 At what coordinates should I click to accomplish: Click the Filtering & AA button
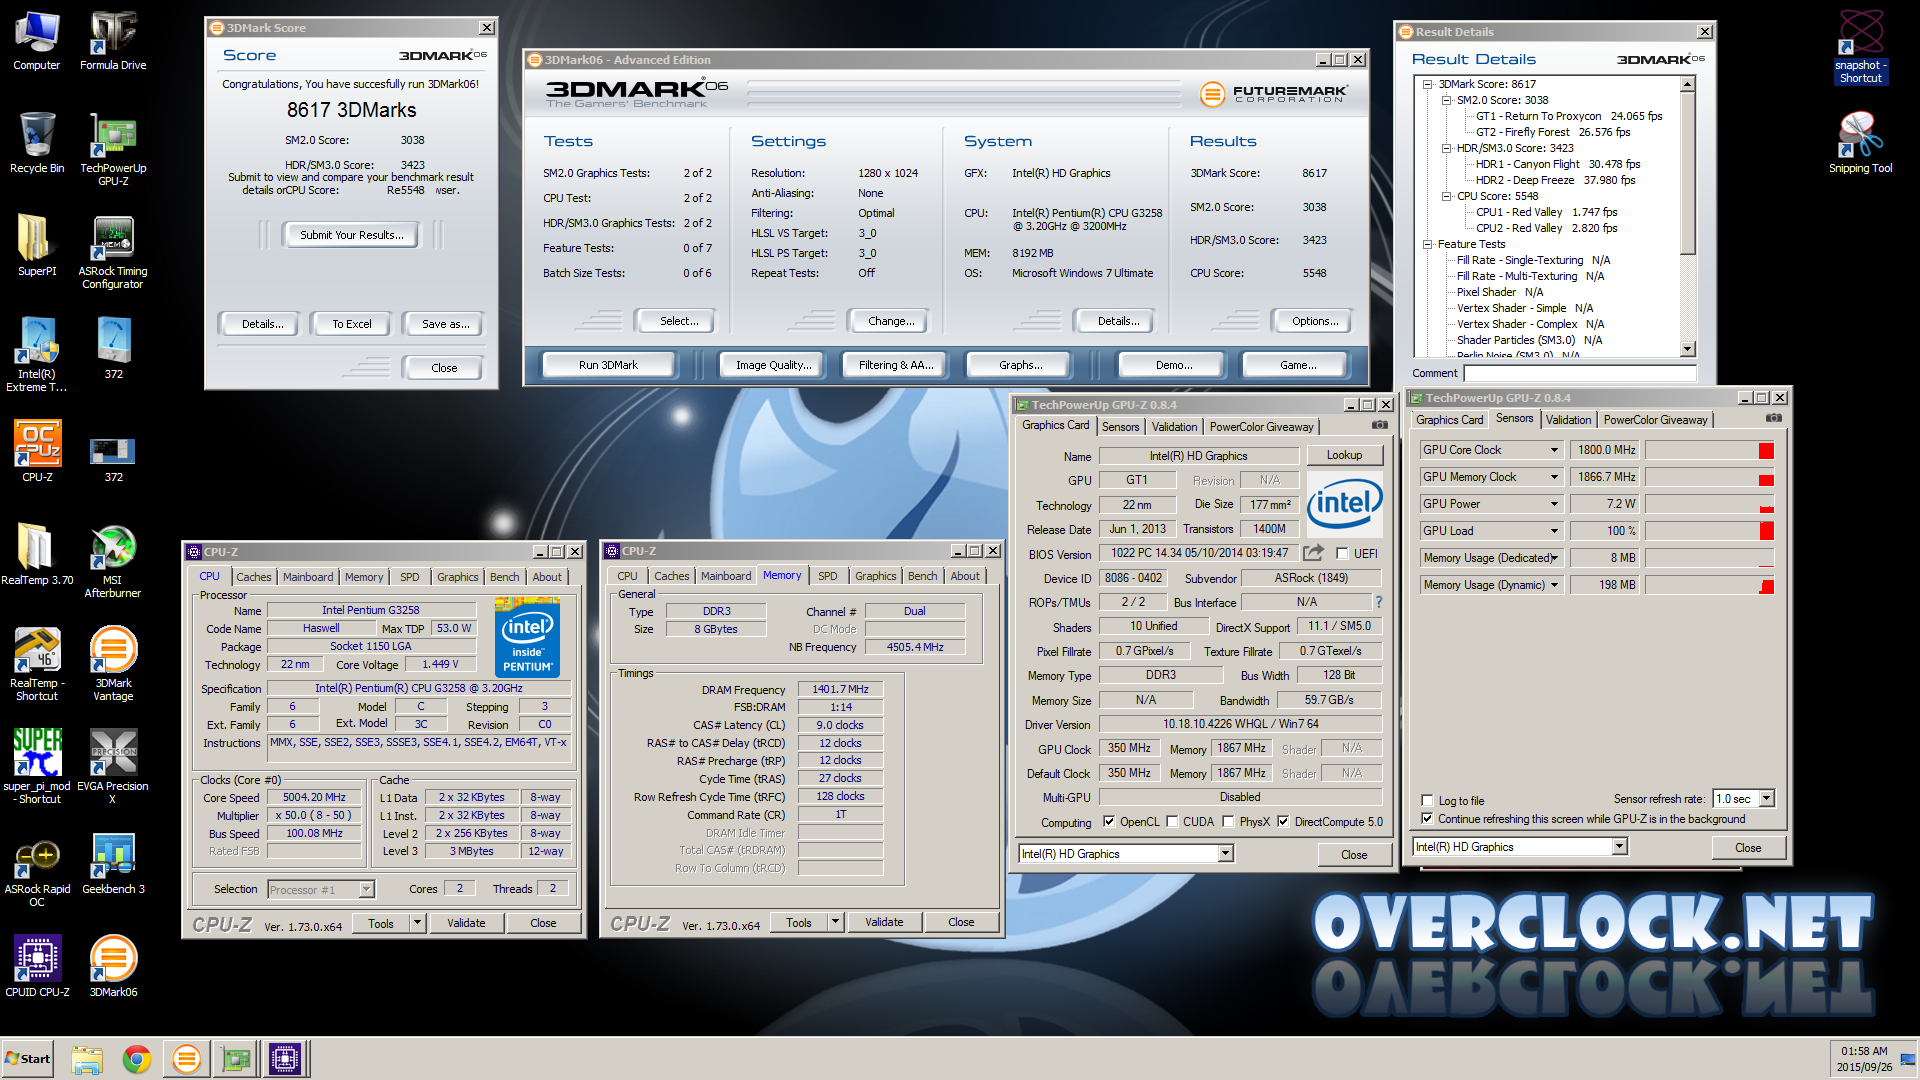tap(896, 365)
